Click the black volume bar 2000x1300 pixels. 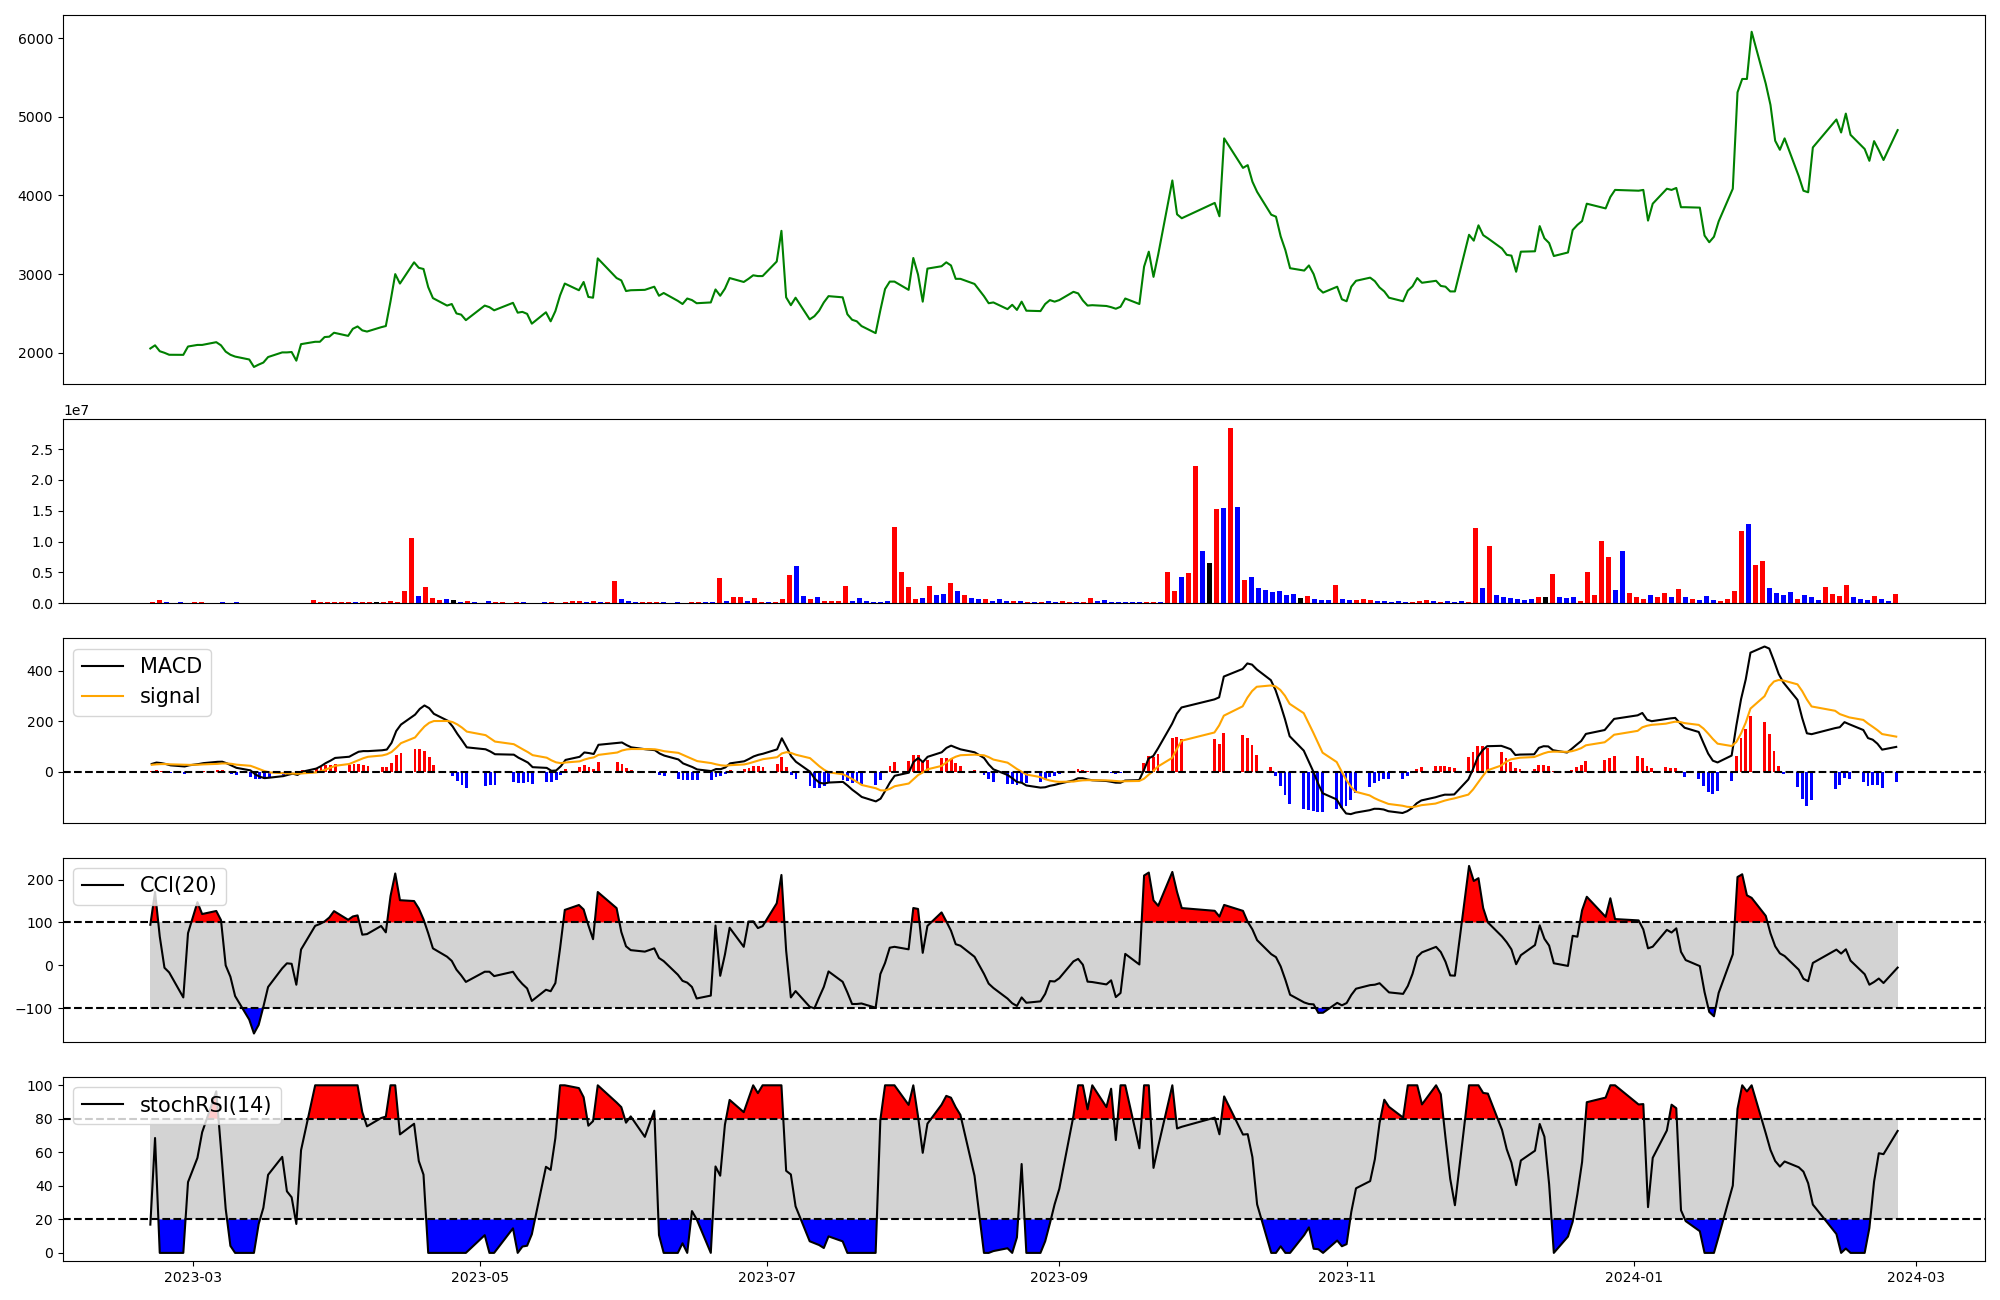pos(1209,584)
